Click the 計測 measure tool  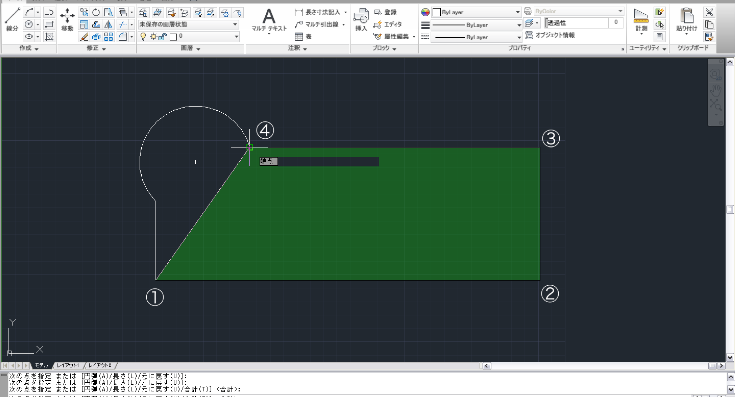click(x=641, y=21)
